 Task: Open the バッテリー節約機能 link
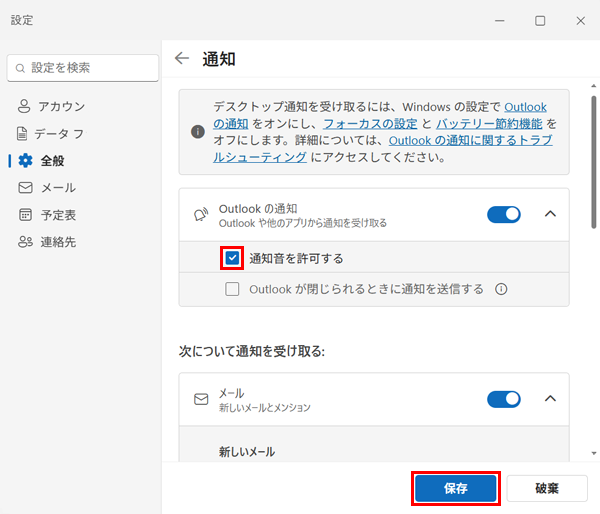coord(489,124)
